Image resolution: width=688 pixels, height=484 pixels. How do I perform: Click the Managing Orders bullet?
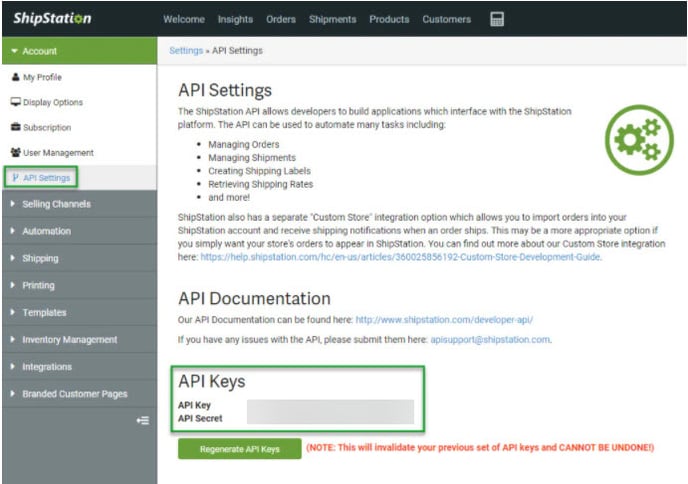(244, 144)
